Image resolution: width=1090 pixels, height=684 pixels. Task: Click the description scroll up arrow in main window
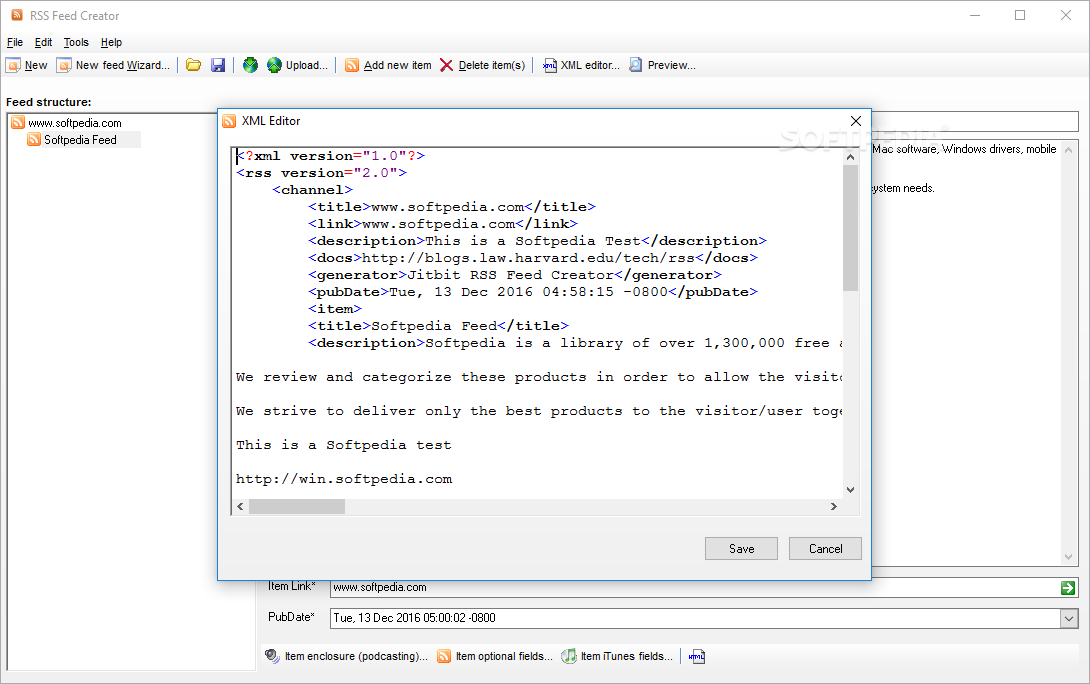pos(1068,149)
